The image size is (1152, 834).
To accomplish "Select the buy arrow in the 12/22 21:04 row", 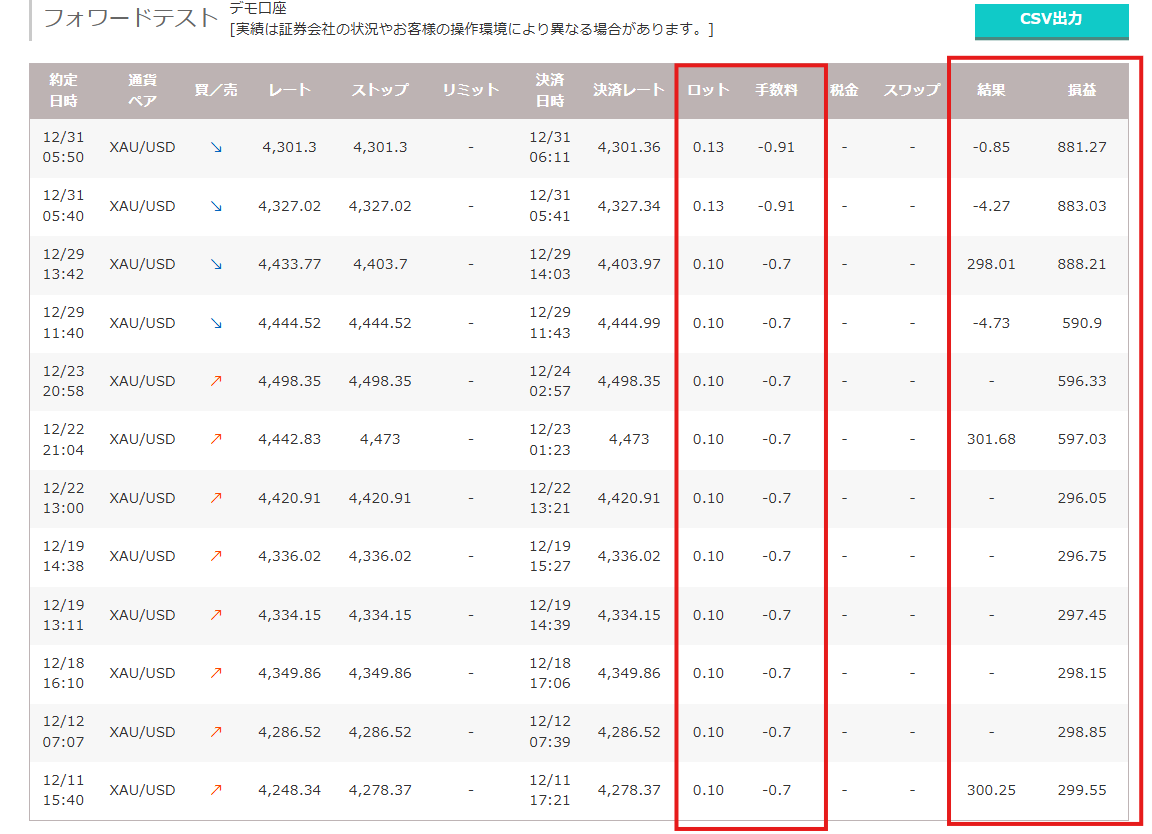I will [x=216, y=439].
